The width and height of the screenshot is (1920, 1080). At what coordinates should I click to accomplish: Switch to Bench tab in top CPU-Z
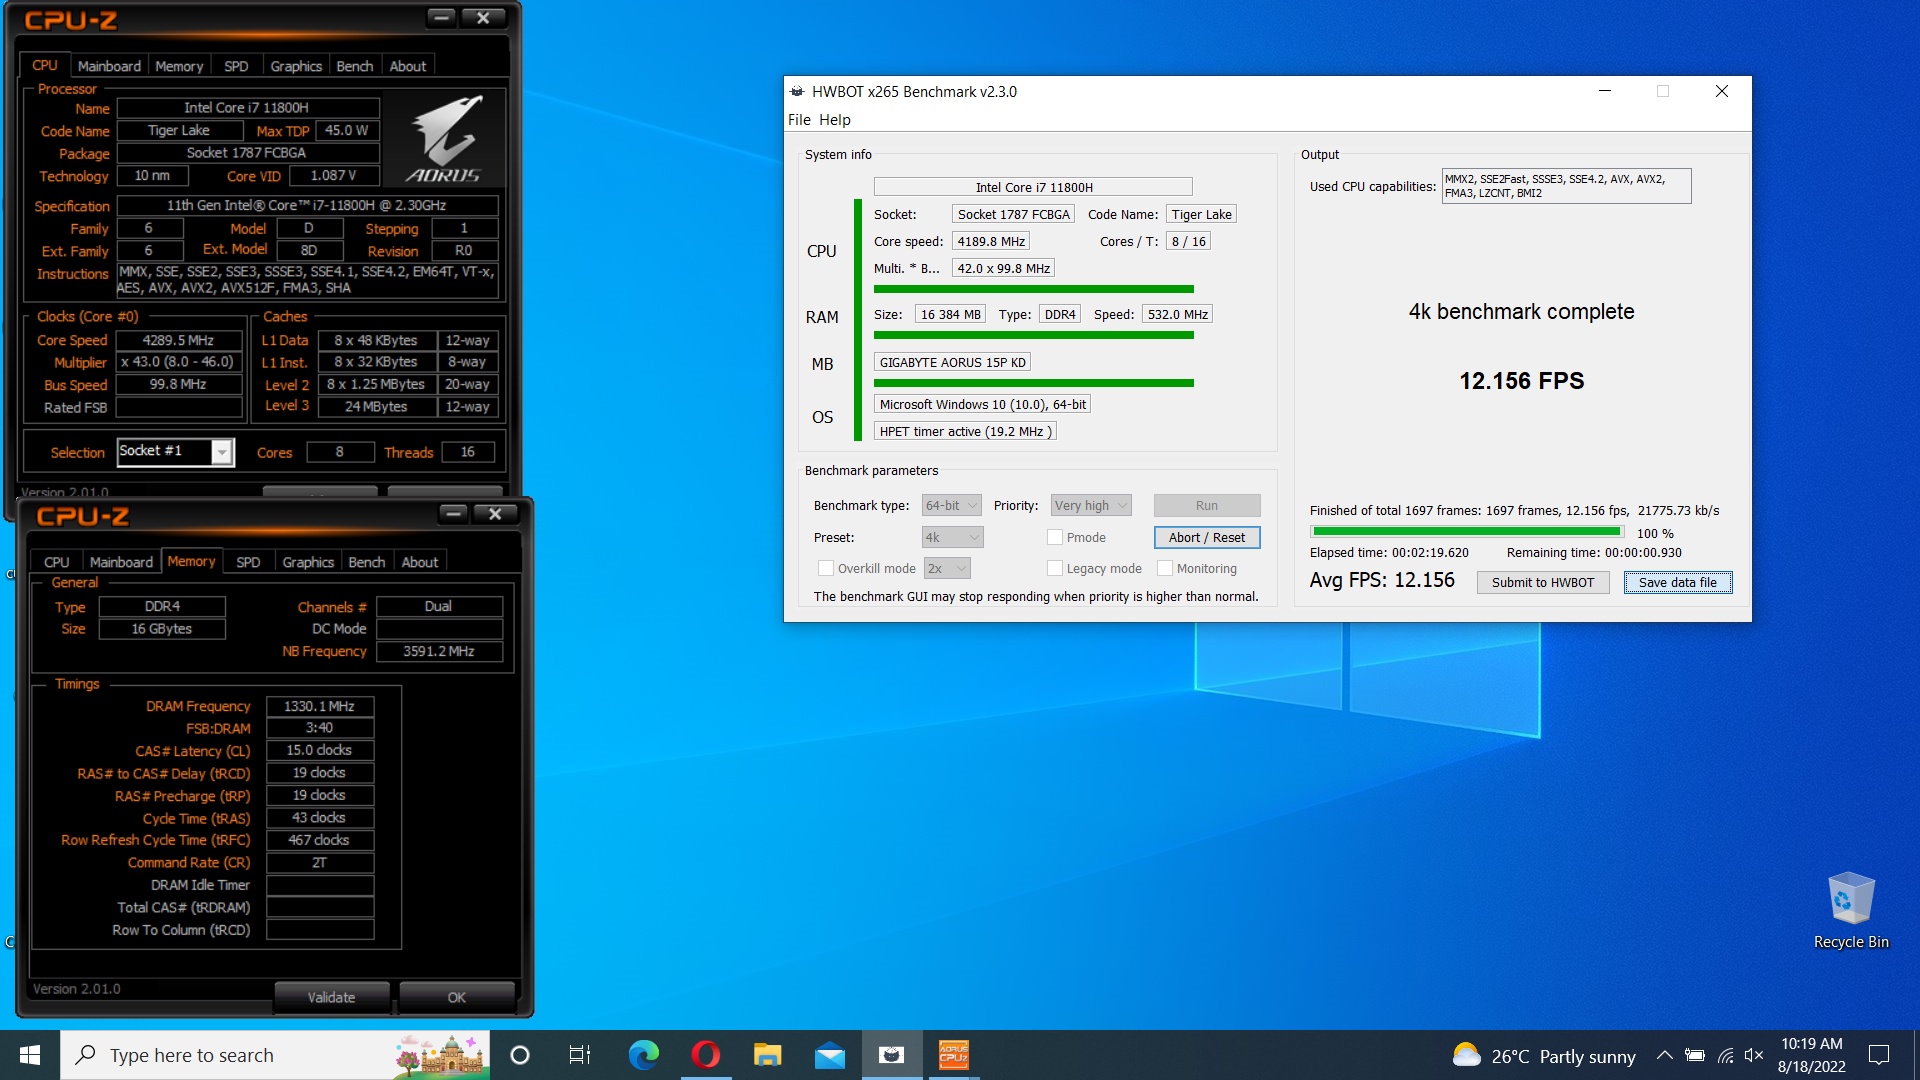tap(354, 66)
